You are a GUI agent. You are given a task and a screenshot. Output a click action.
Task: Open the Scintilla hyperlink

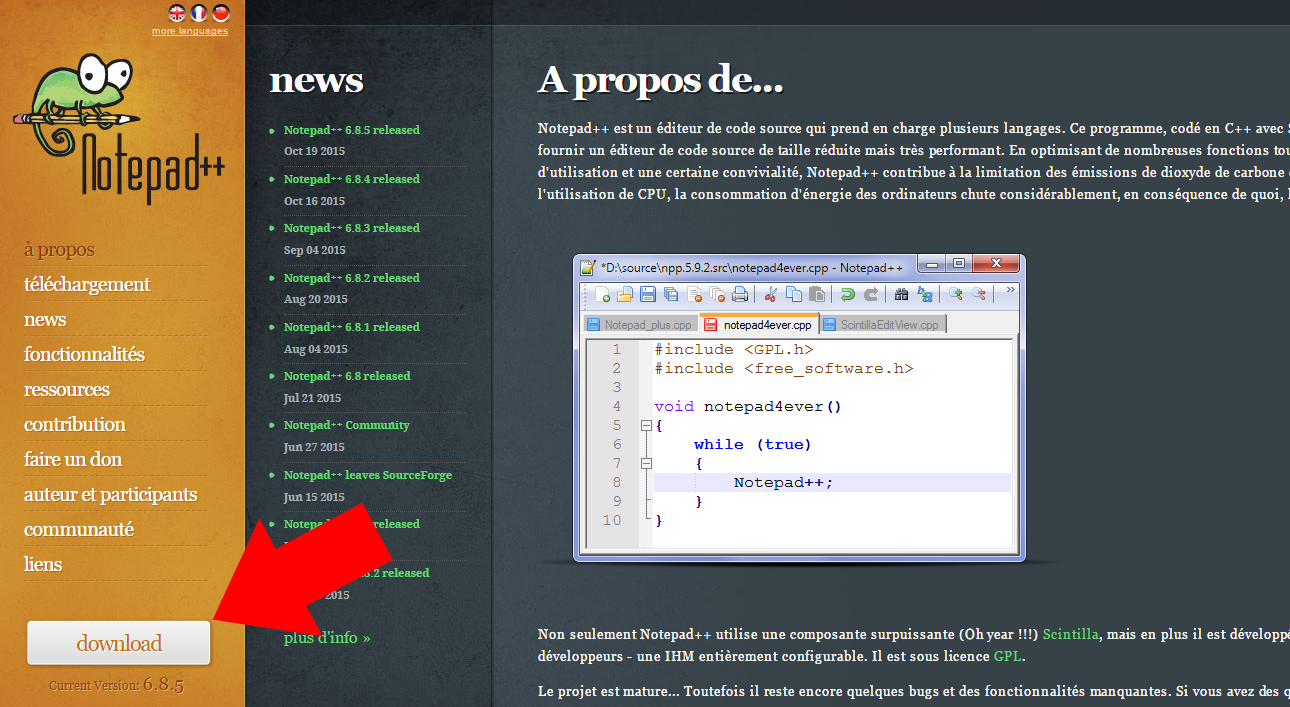point(1071,634)
